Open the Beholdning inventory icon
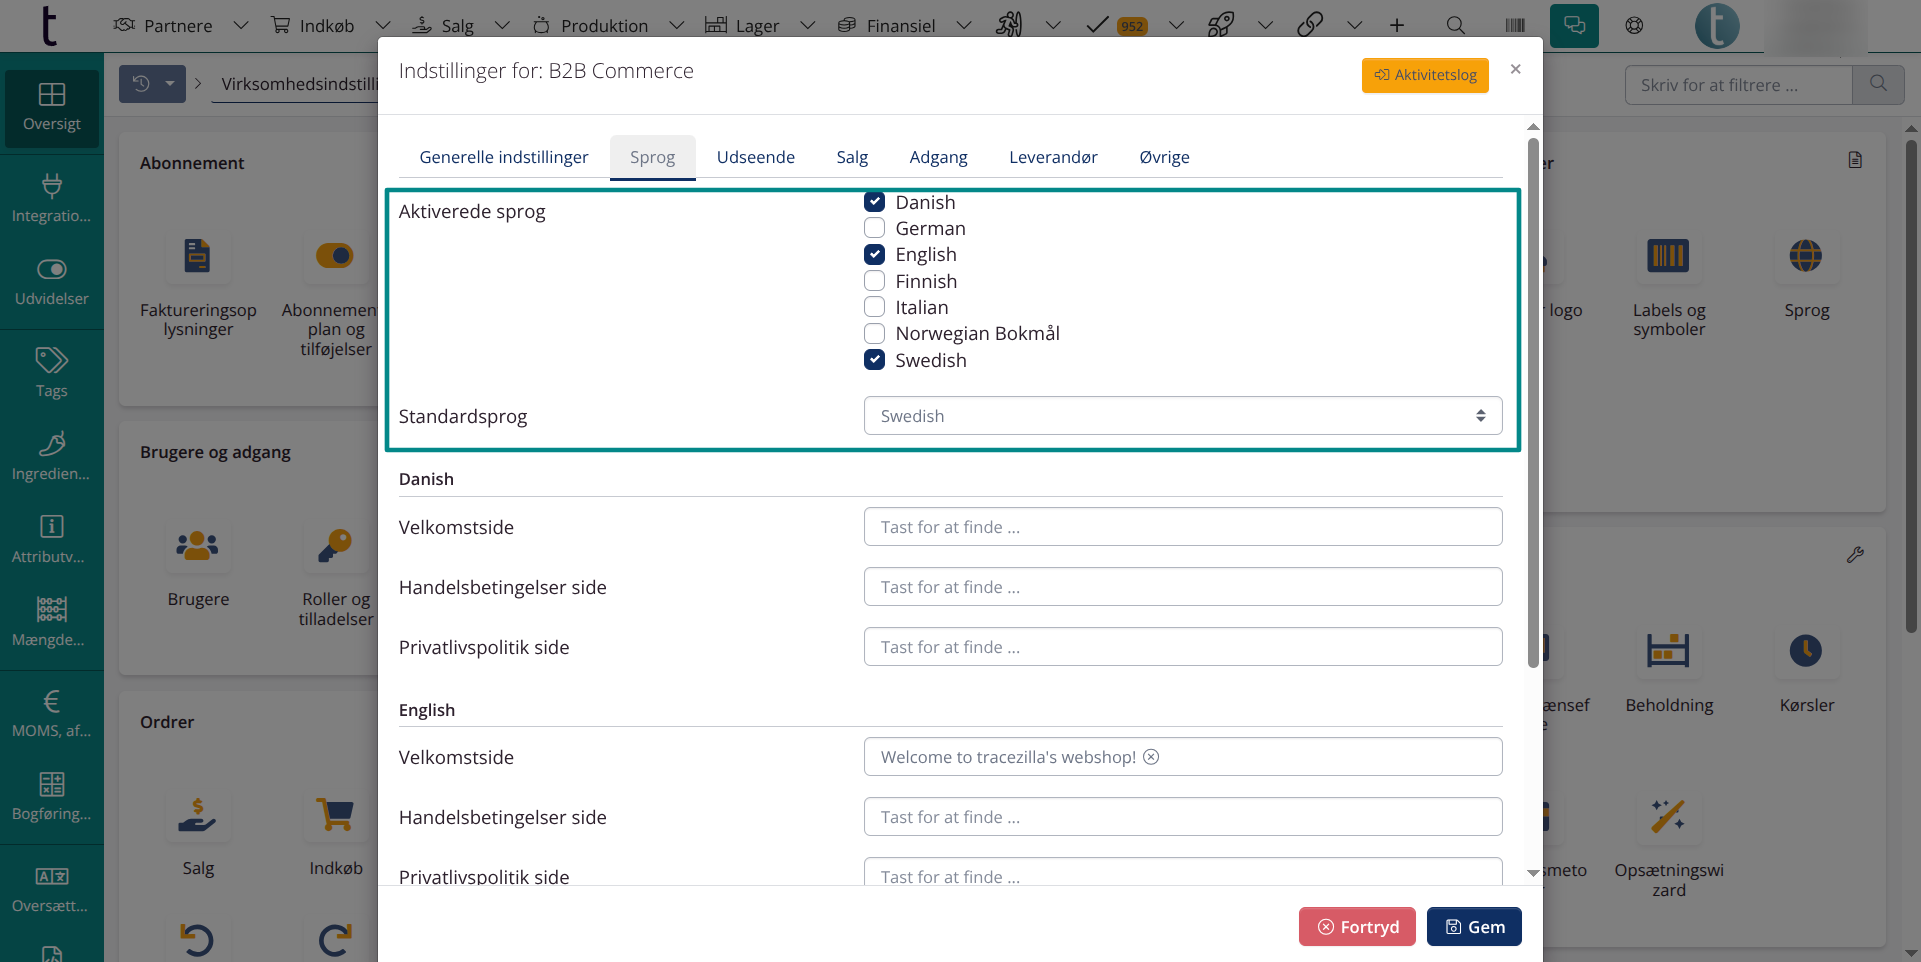This screenshot has width=1921, height=962. (1668, 652)
